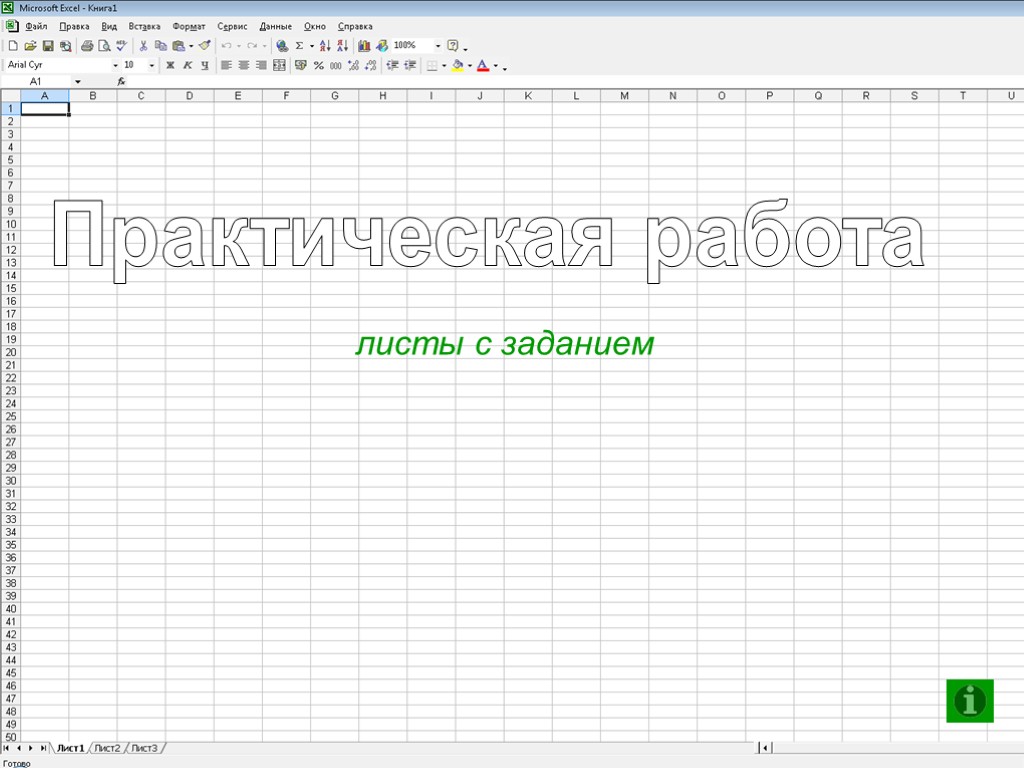Decrease indent icon
The image size is (1024, 768).
392,65
